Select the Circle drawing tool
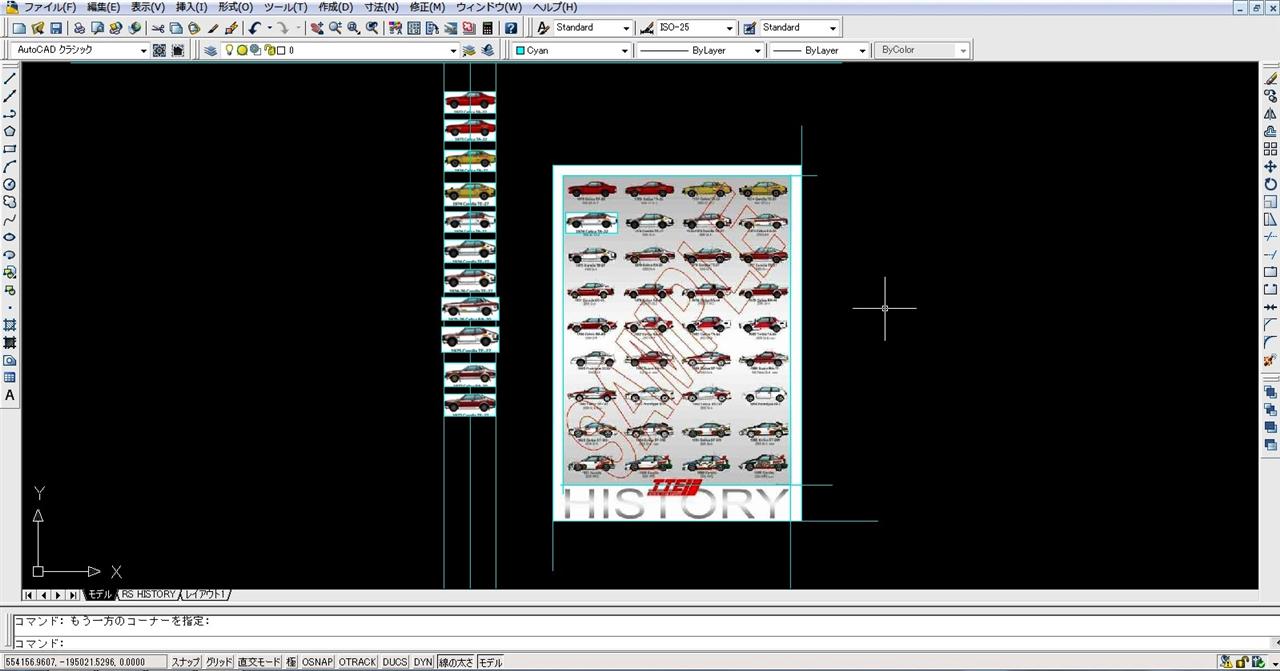 coord(10,184)
